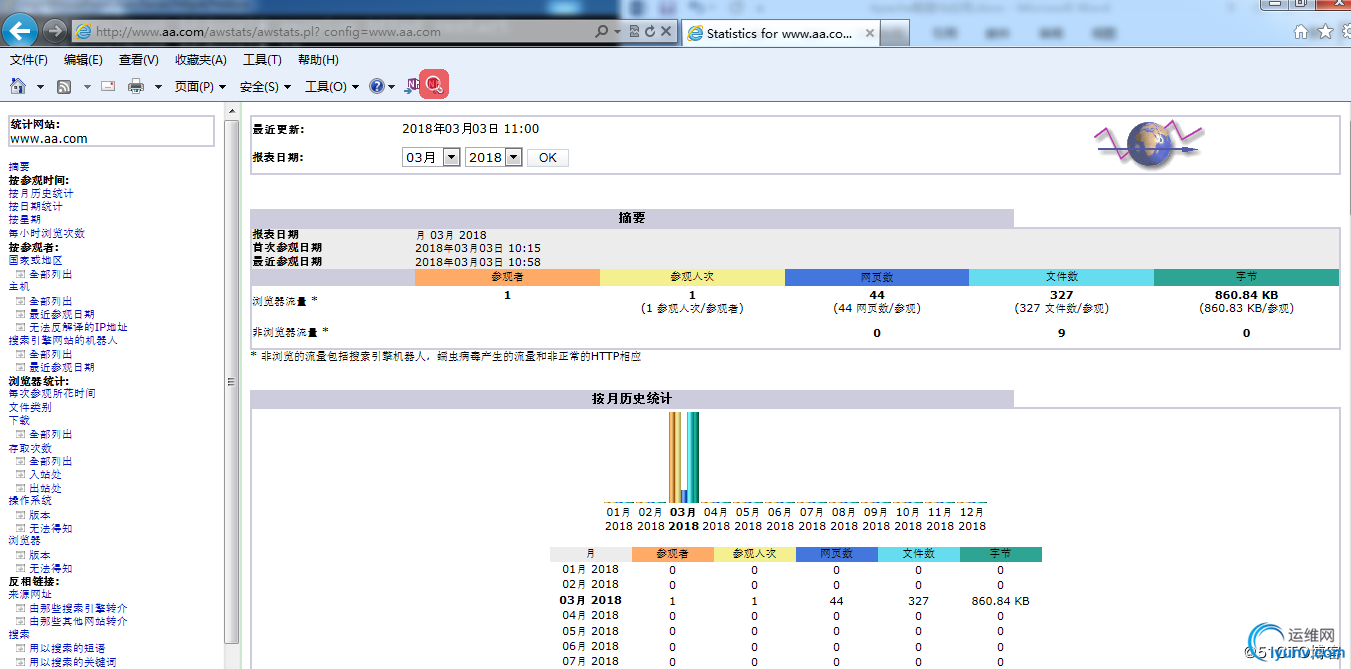Refresh the page using the reload icon
Viewport: 1351px width, 669px height.
(650, 32)
